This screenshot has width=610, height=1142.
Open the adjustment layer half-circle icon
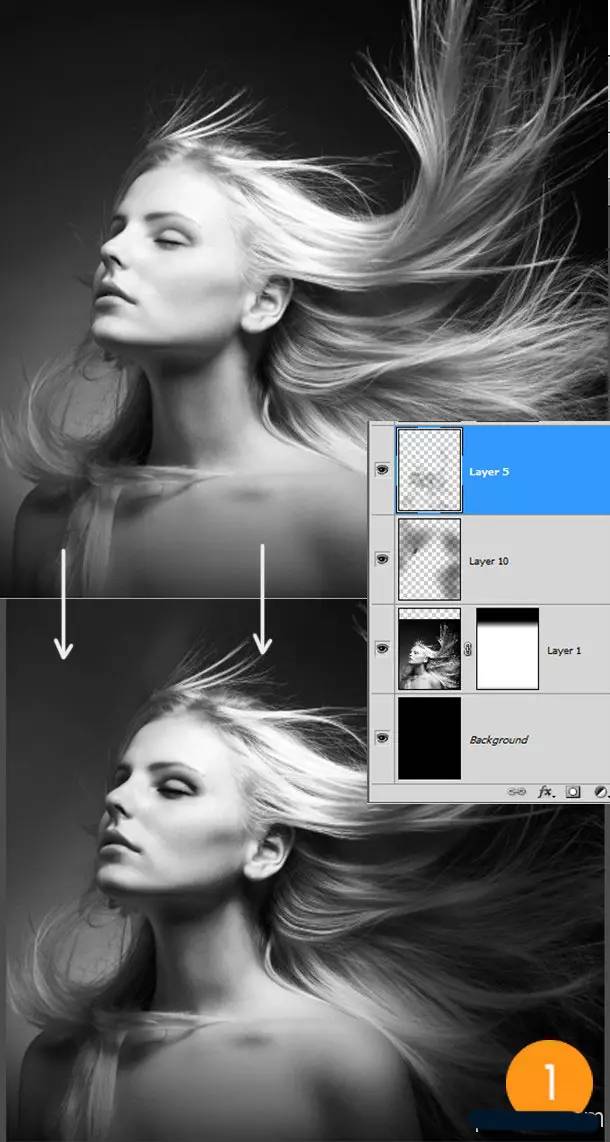click(x=601, y=791)
